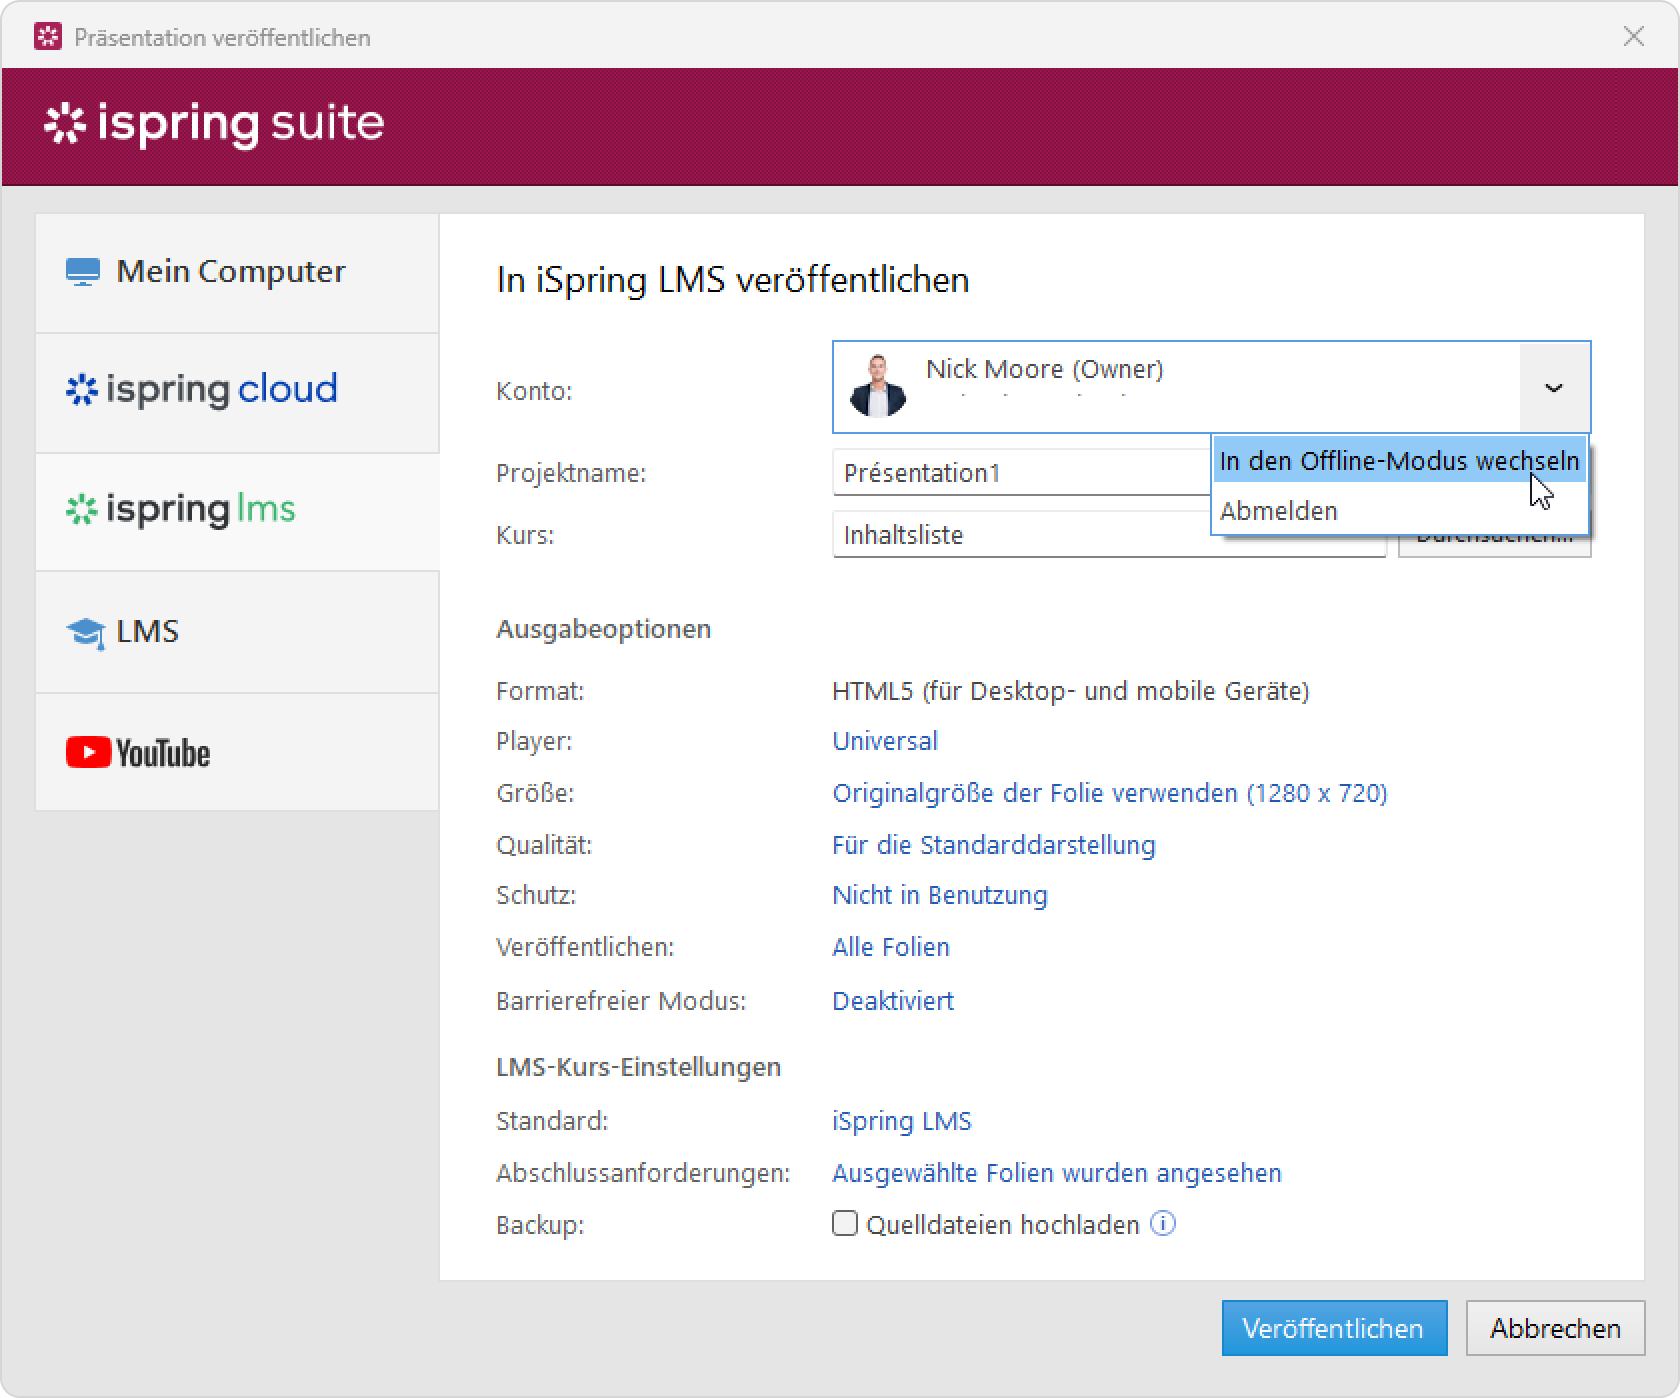Open the Alle Folien link
Screen dimensions: 1680x1398
tap(891, 947)
